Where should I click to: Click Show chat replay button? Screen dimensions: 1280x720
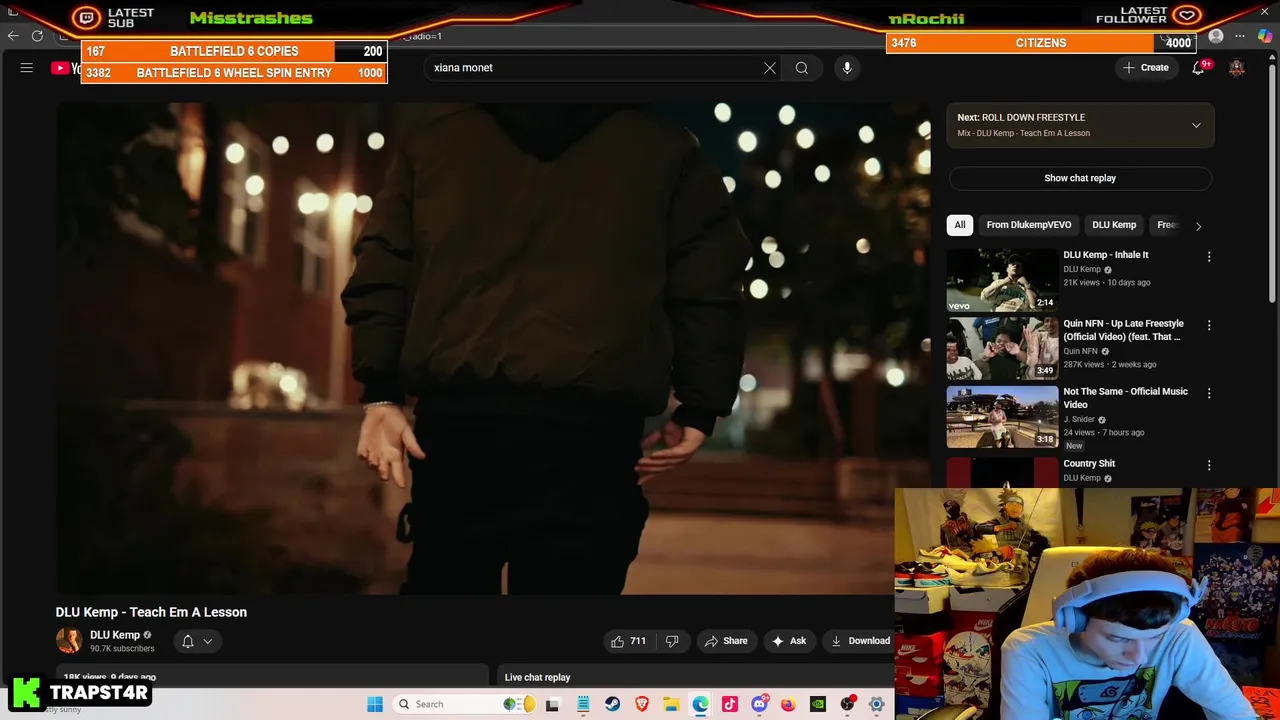(x=1080, y=178)
